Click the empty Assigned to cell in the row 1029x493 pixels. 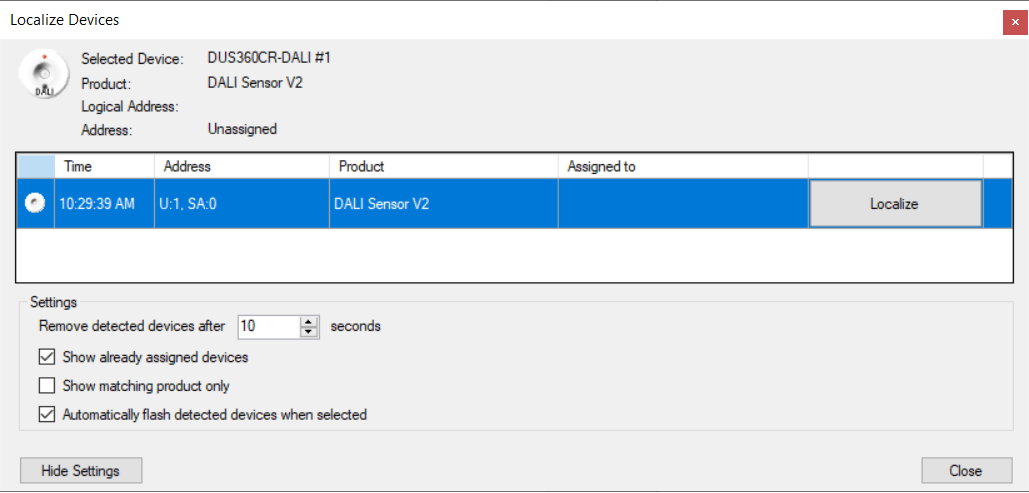(682, 204)
